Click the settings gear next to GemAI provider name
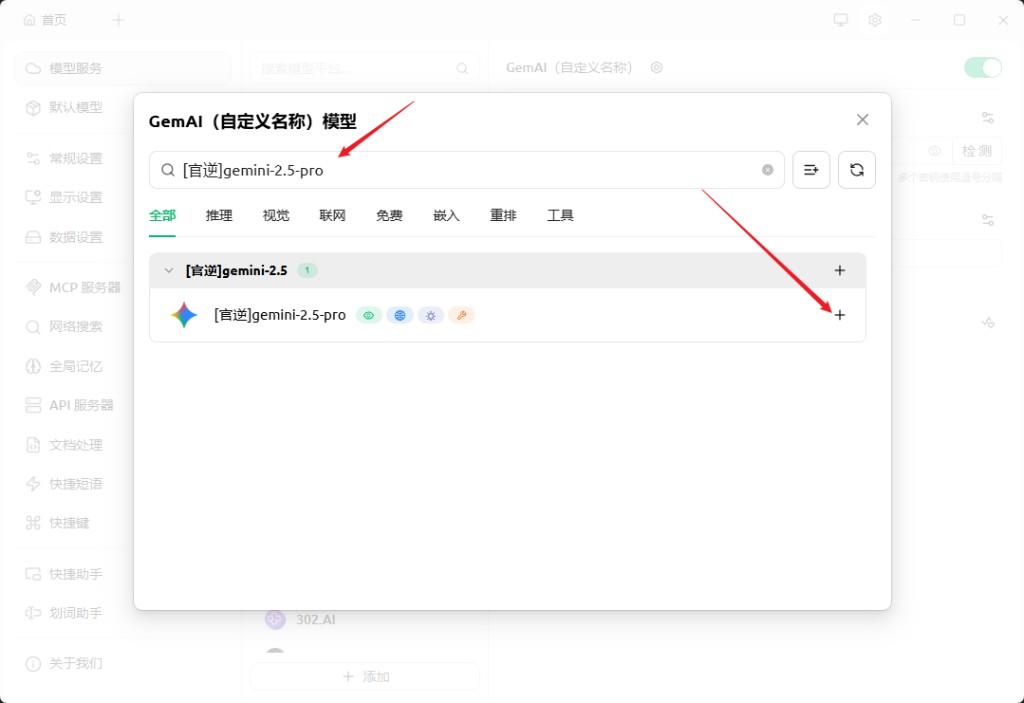 [x=656, y=67]
